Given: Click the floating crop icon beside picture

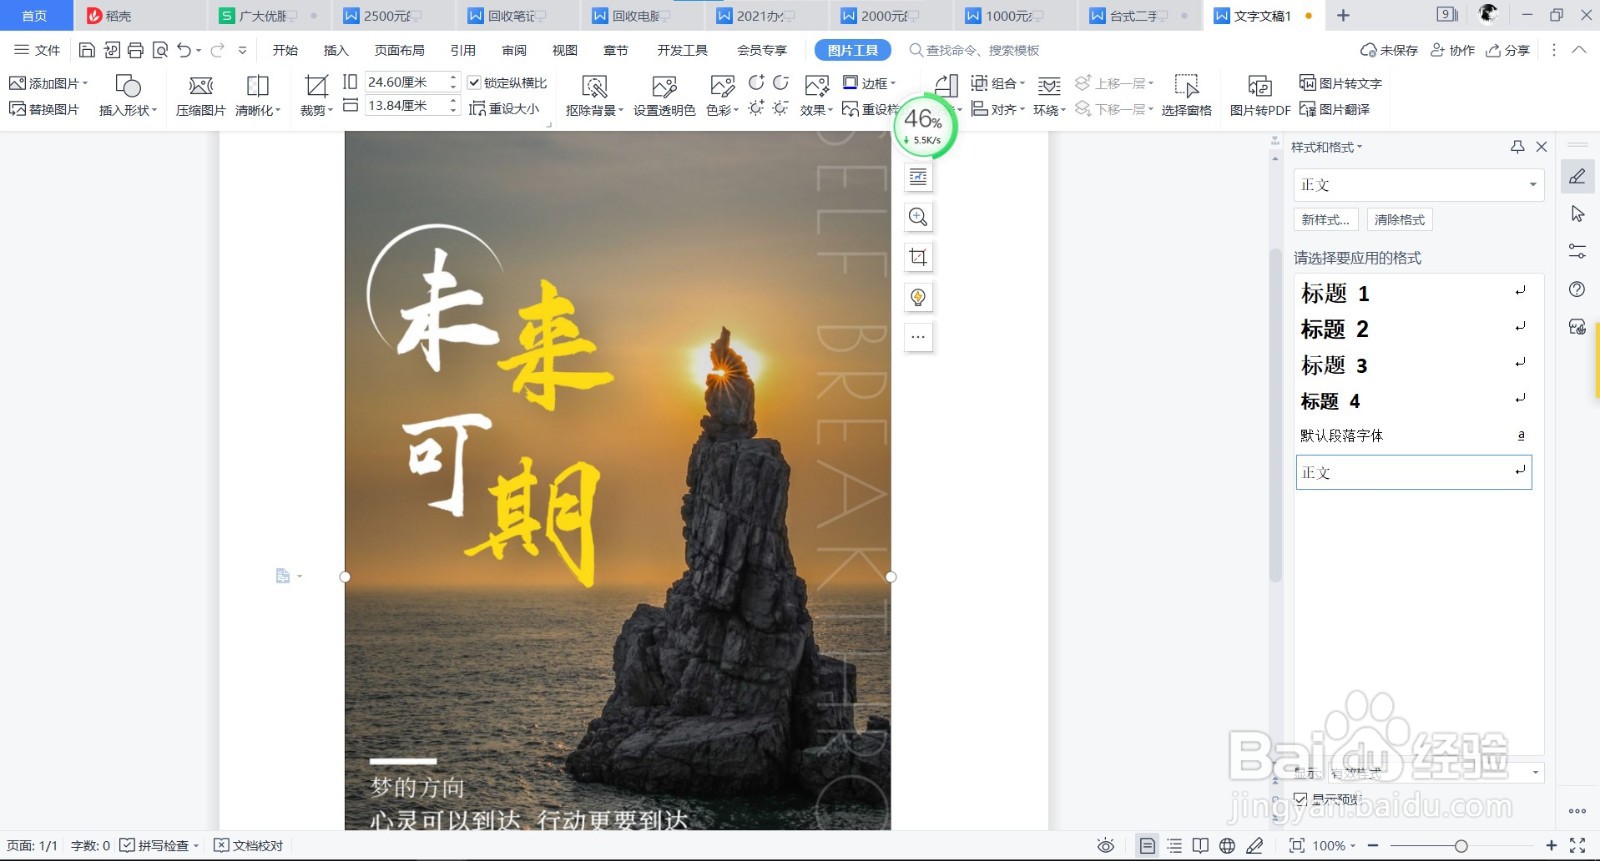Looking at the screenshot, I should pyautogui.click(x=918, y=257).
